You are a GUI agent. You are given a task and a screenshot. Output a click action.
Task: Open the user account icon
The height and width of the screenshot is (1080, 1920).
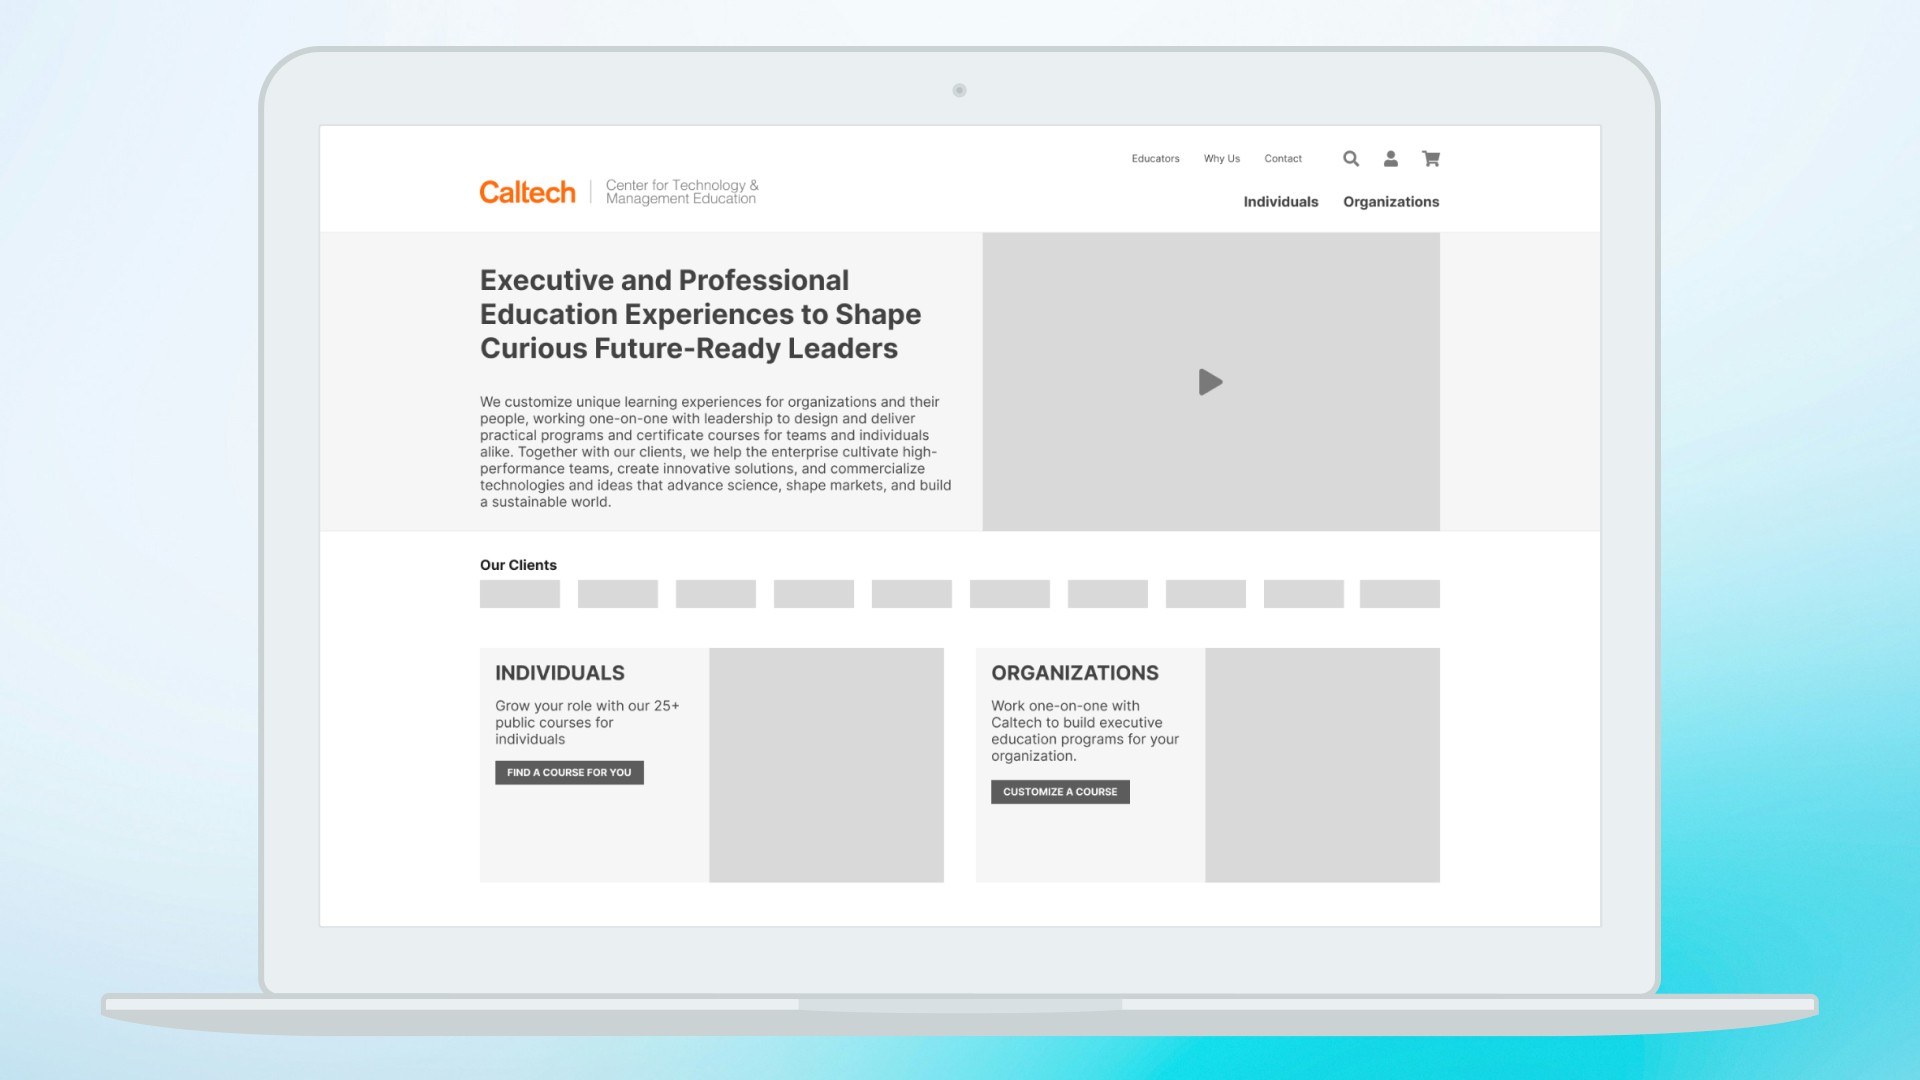[1390, 159]
